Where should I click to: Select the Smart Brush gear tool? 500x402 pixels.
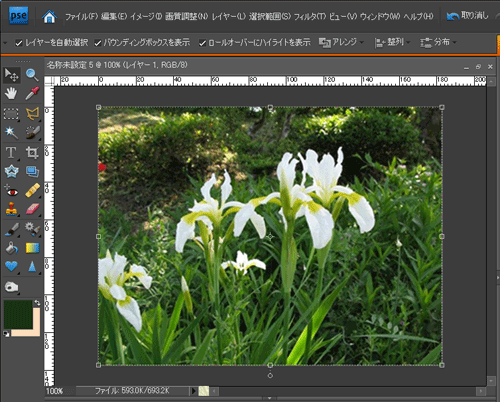[32, 229]
